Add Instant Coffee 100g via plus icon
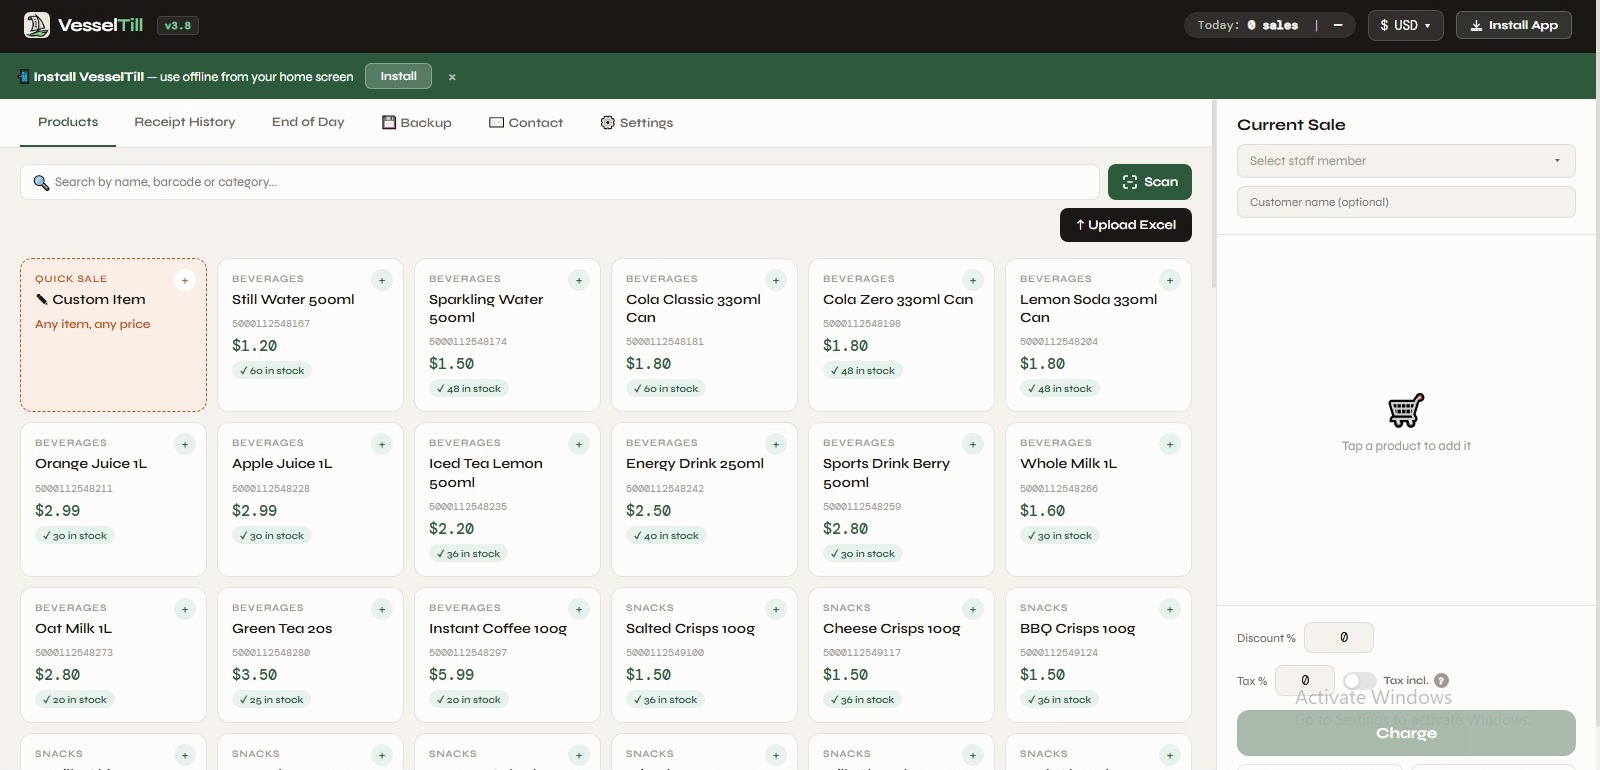This screenshot has width=1600, height=770. (579, 609)
